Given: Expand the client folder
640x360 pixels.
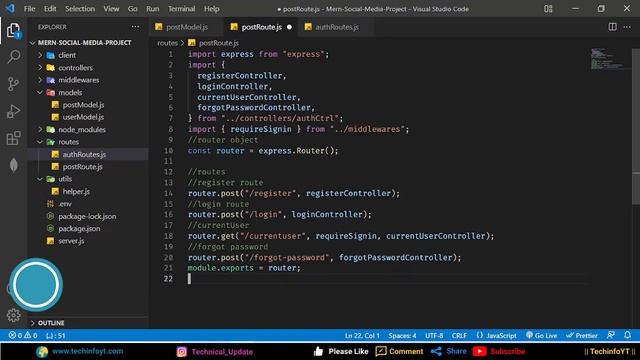Looking at the screenshot, I should click(40, 55).
